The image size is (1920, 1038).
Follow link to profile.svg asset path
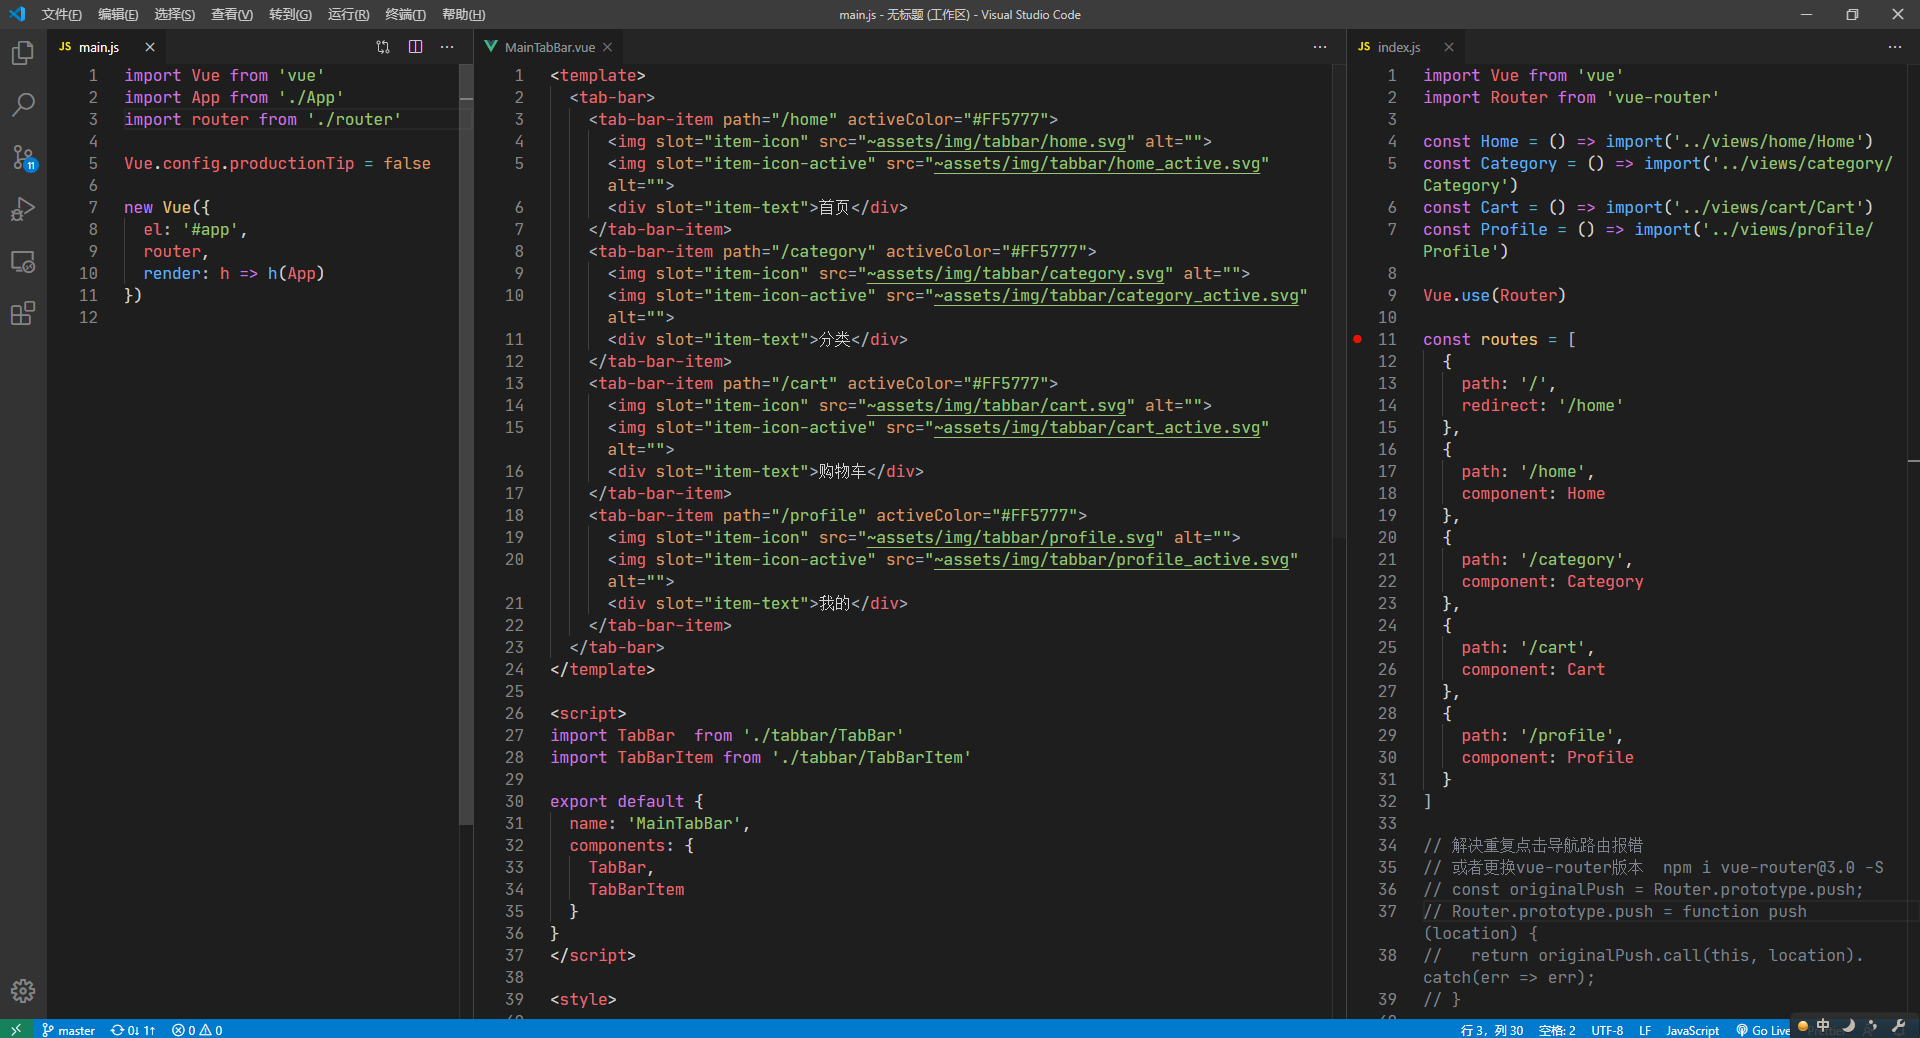pyautogui.click(x=1010, y=537)
